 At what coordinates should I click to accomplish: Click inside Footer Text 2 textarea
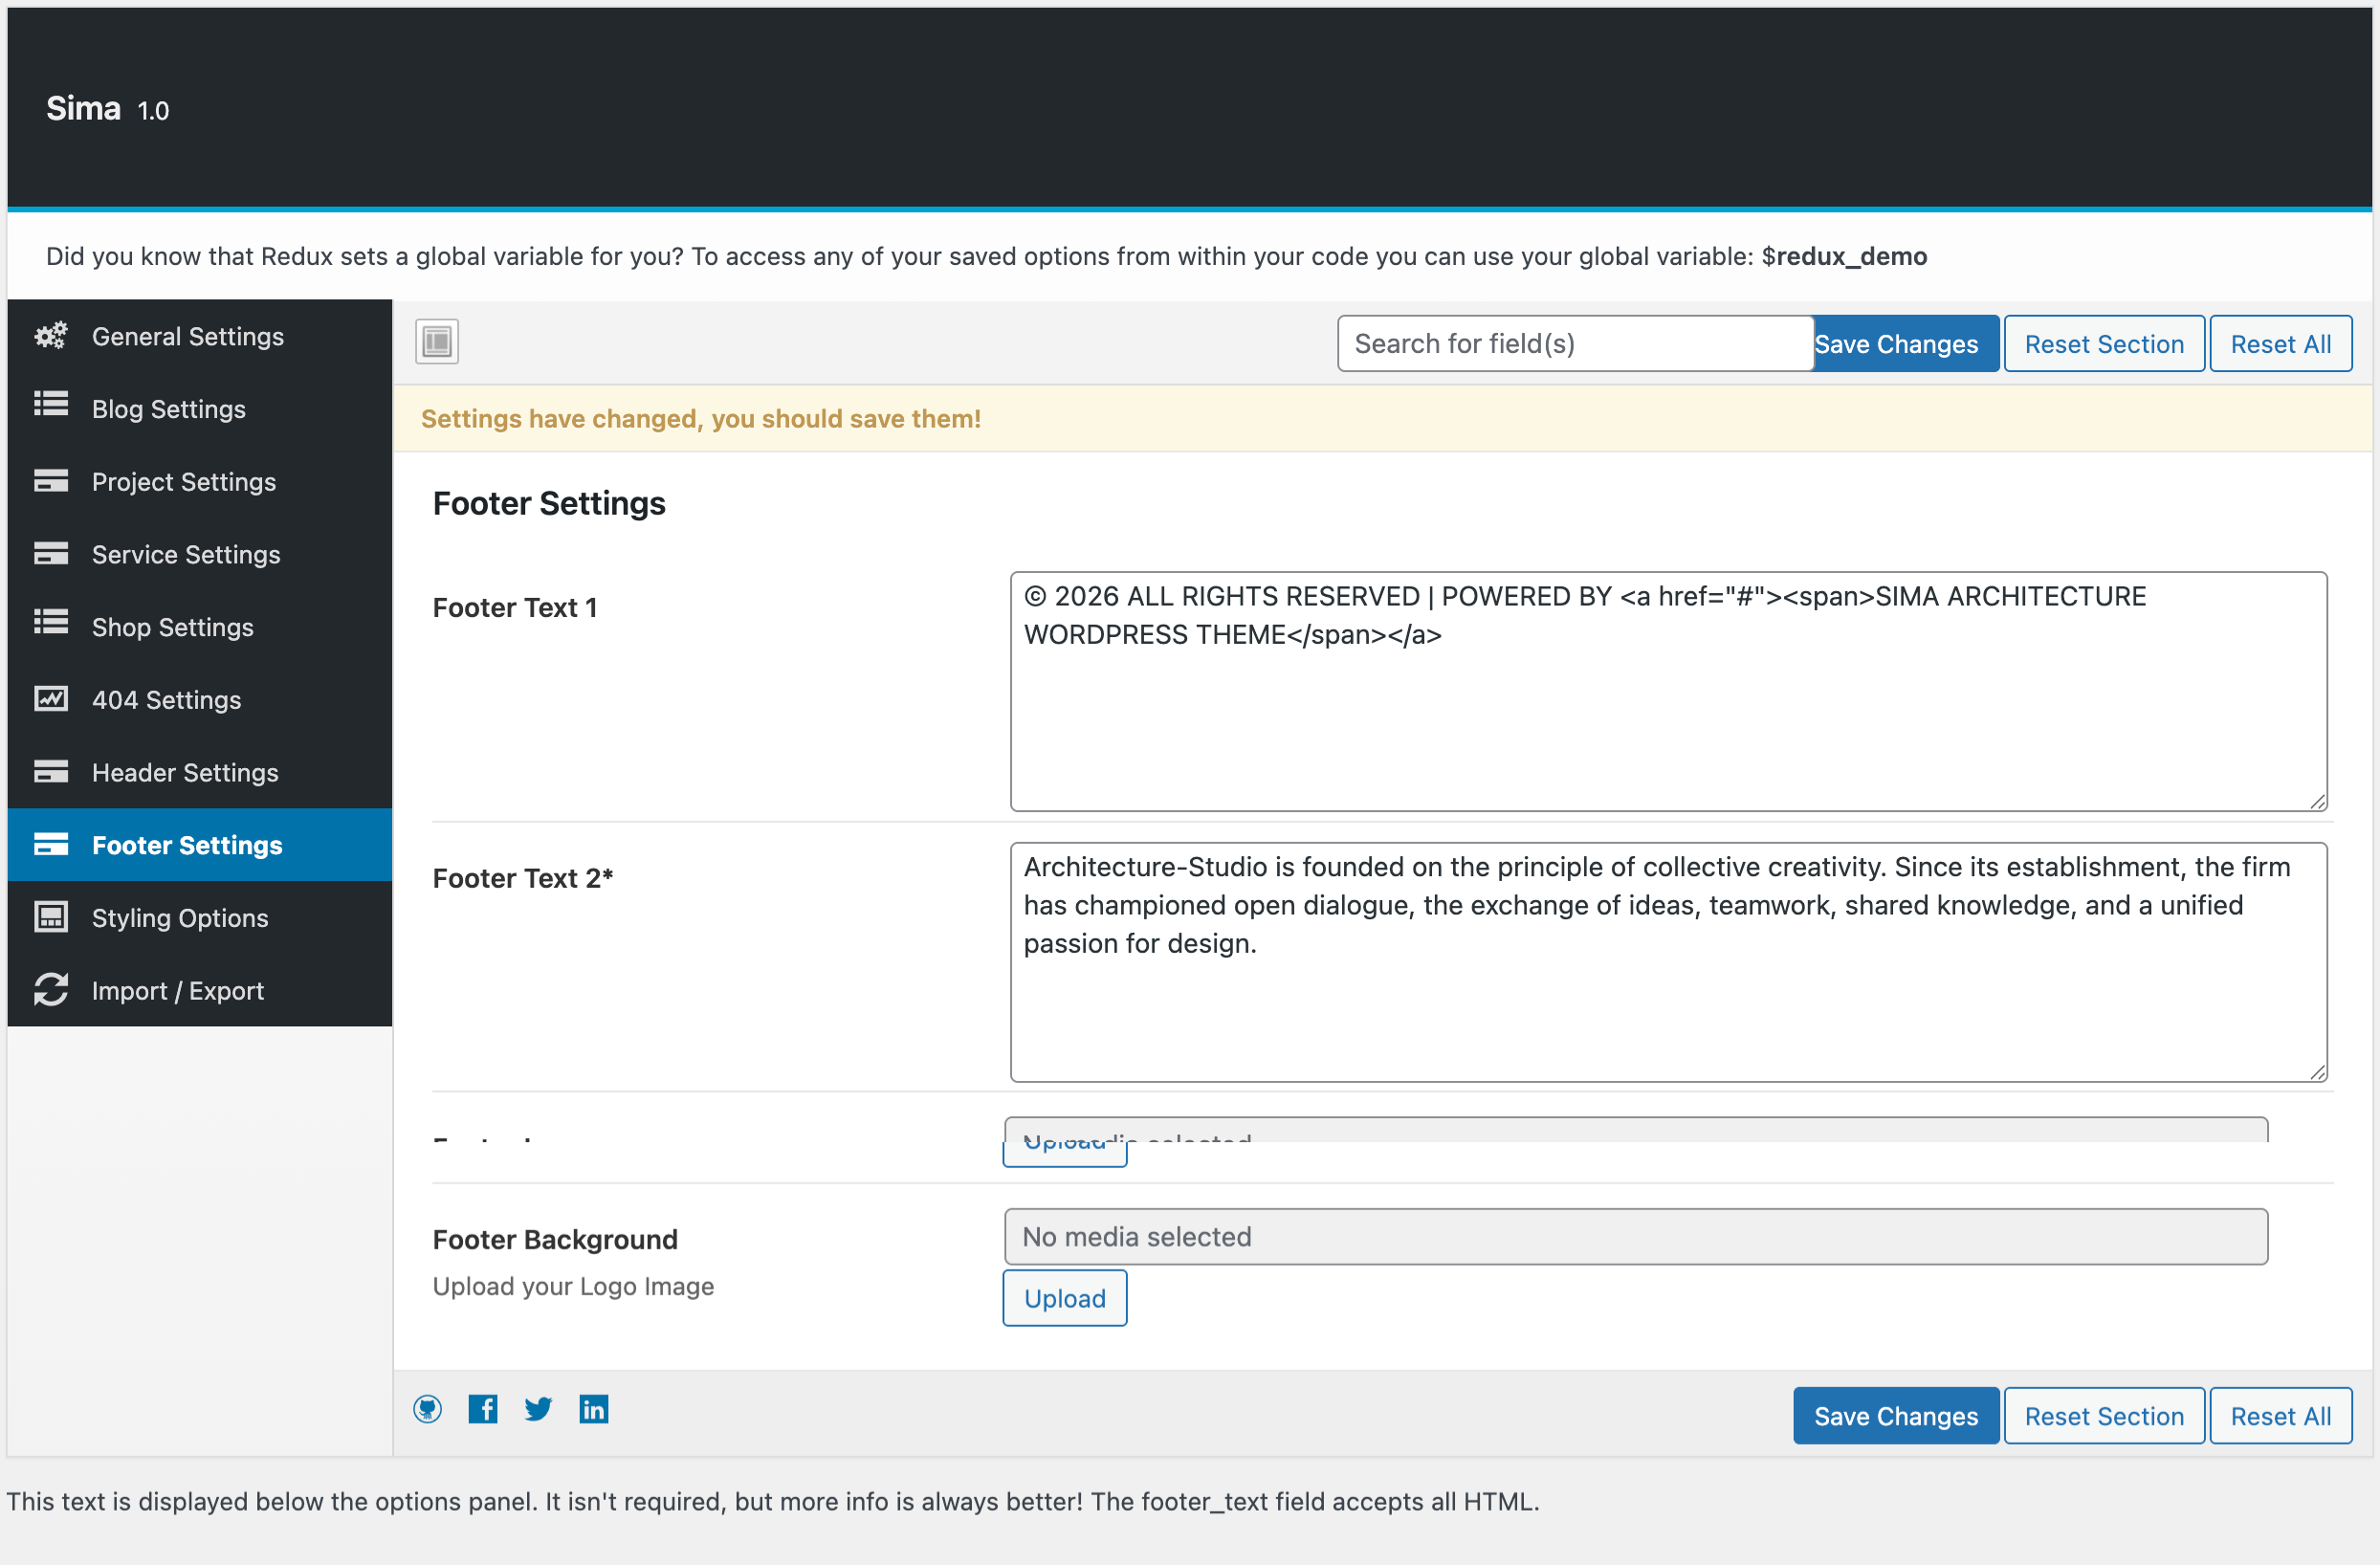coord(1669,962)
